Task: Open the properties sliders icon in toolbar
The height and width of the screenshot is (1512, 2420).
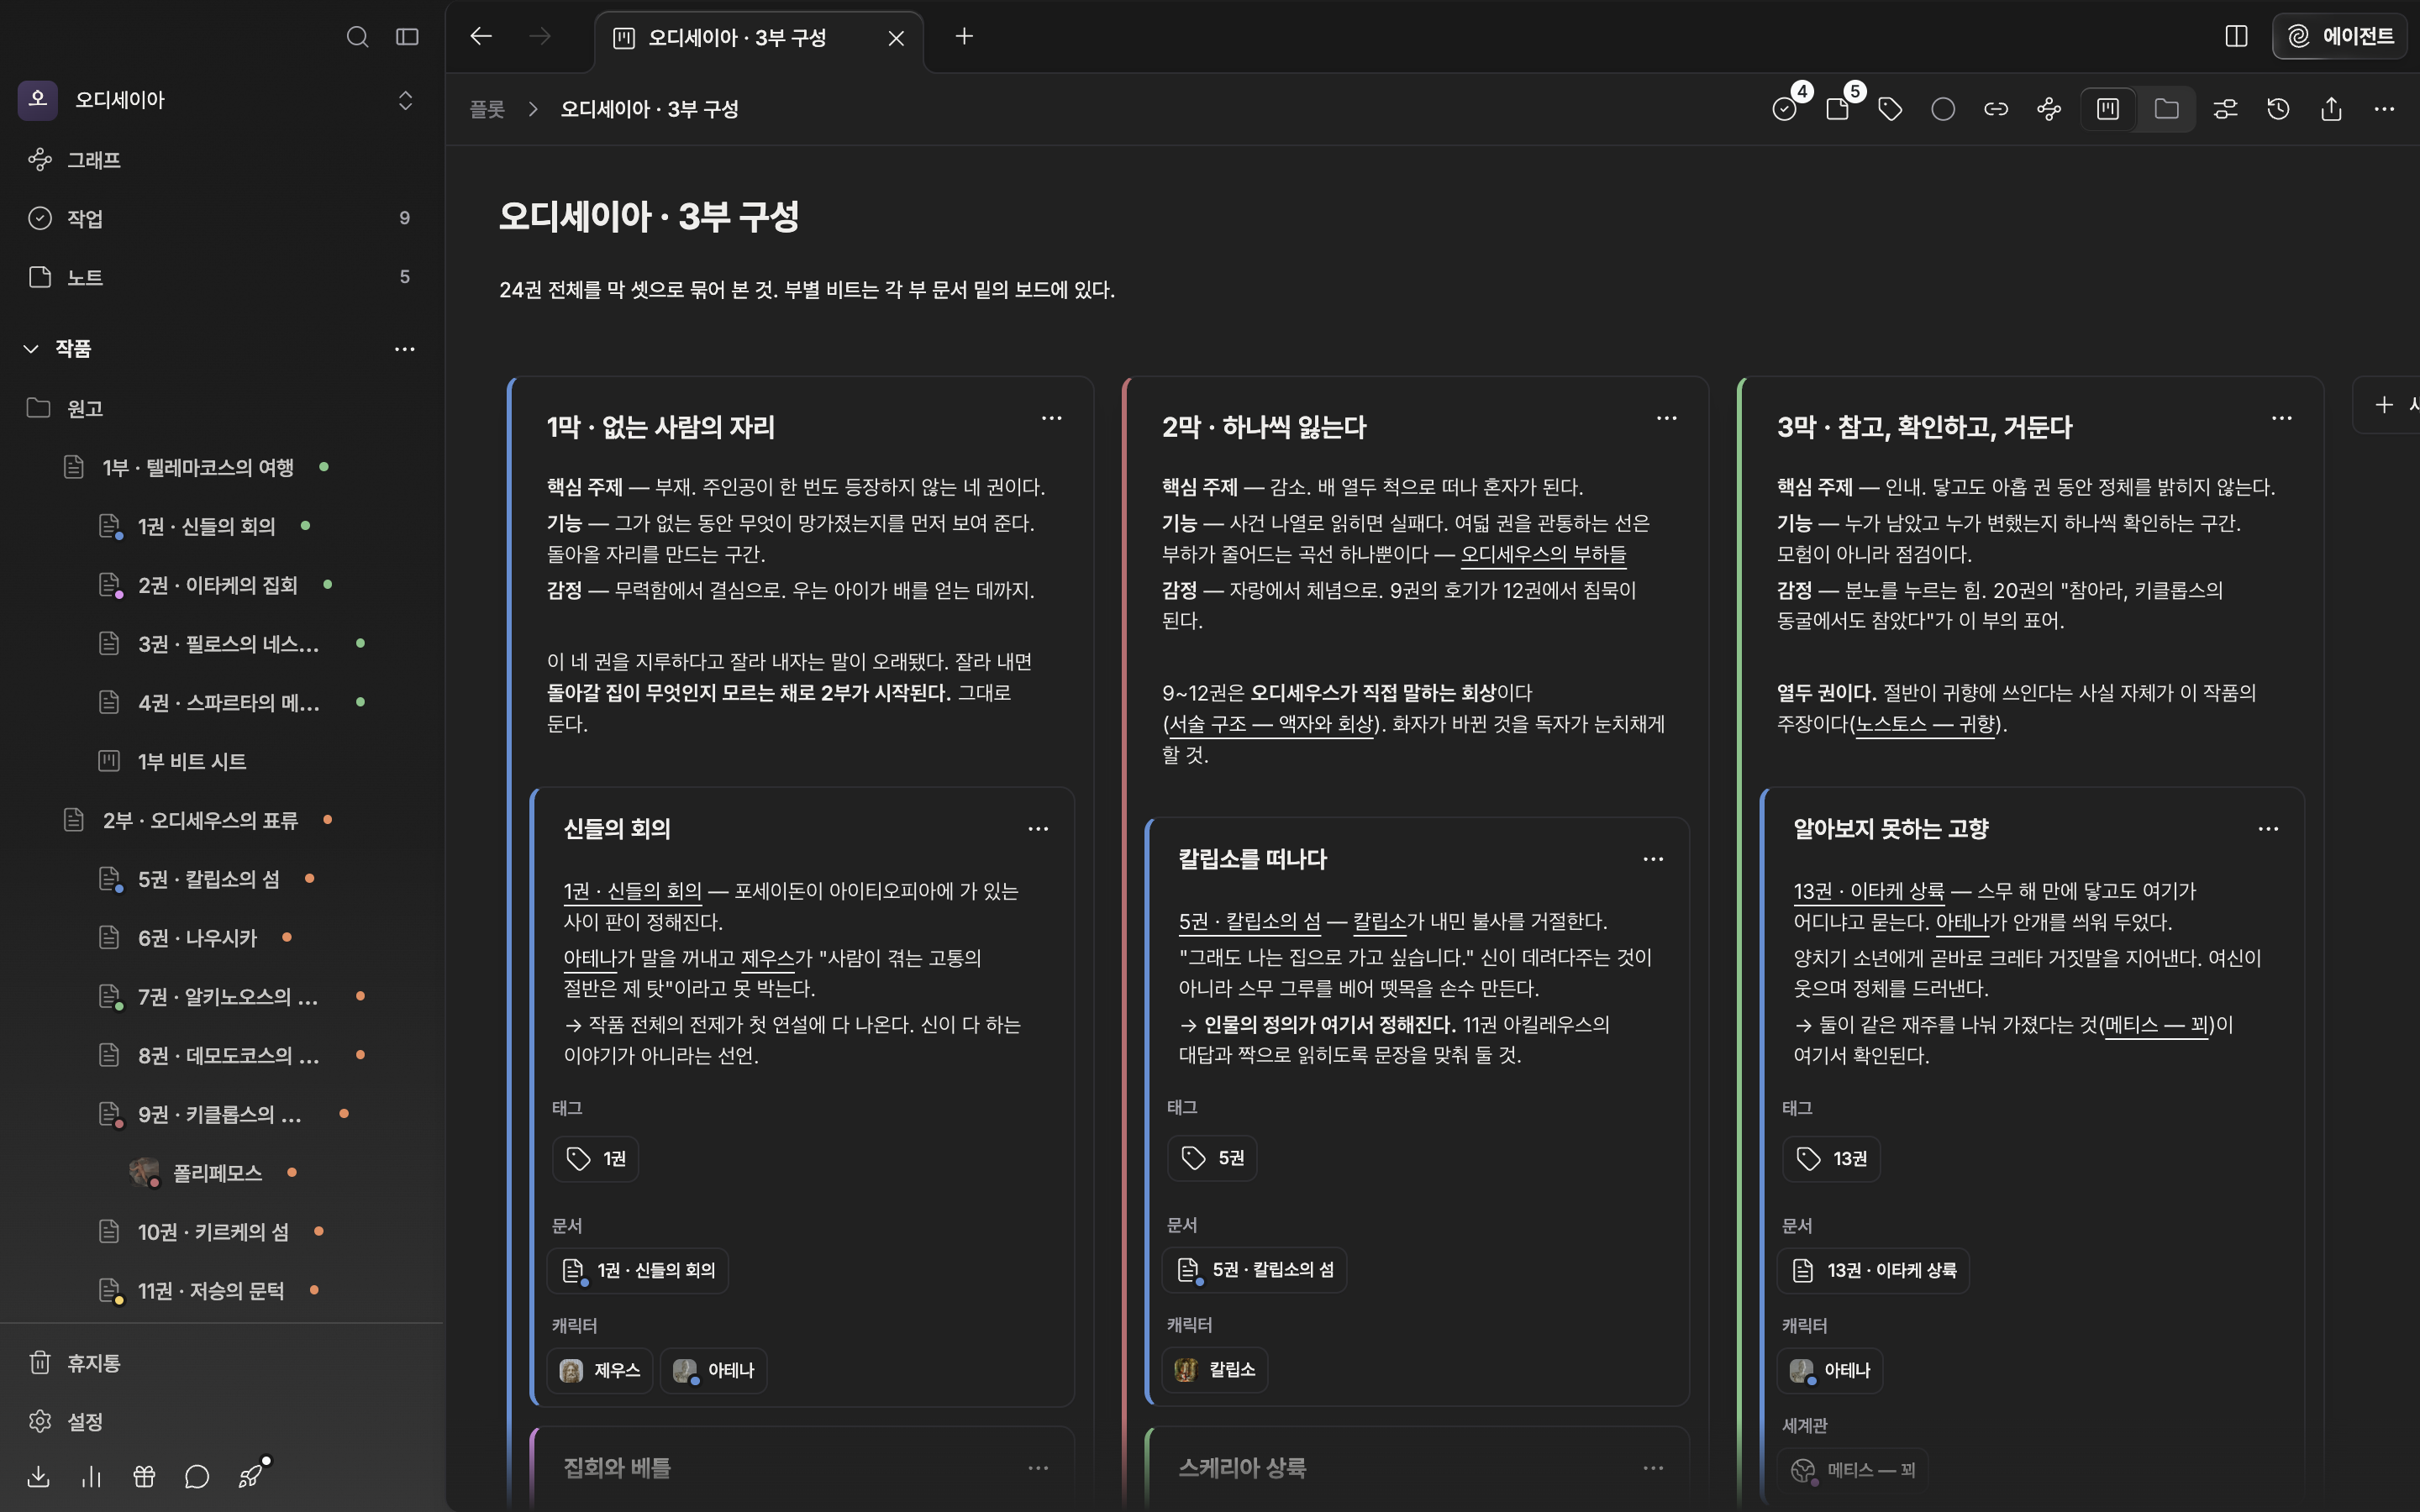Action: coord(2225,108)
